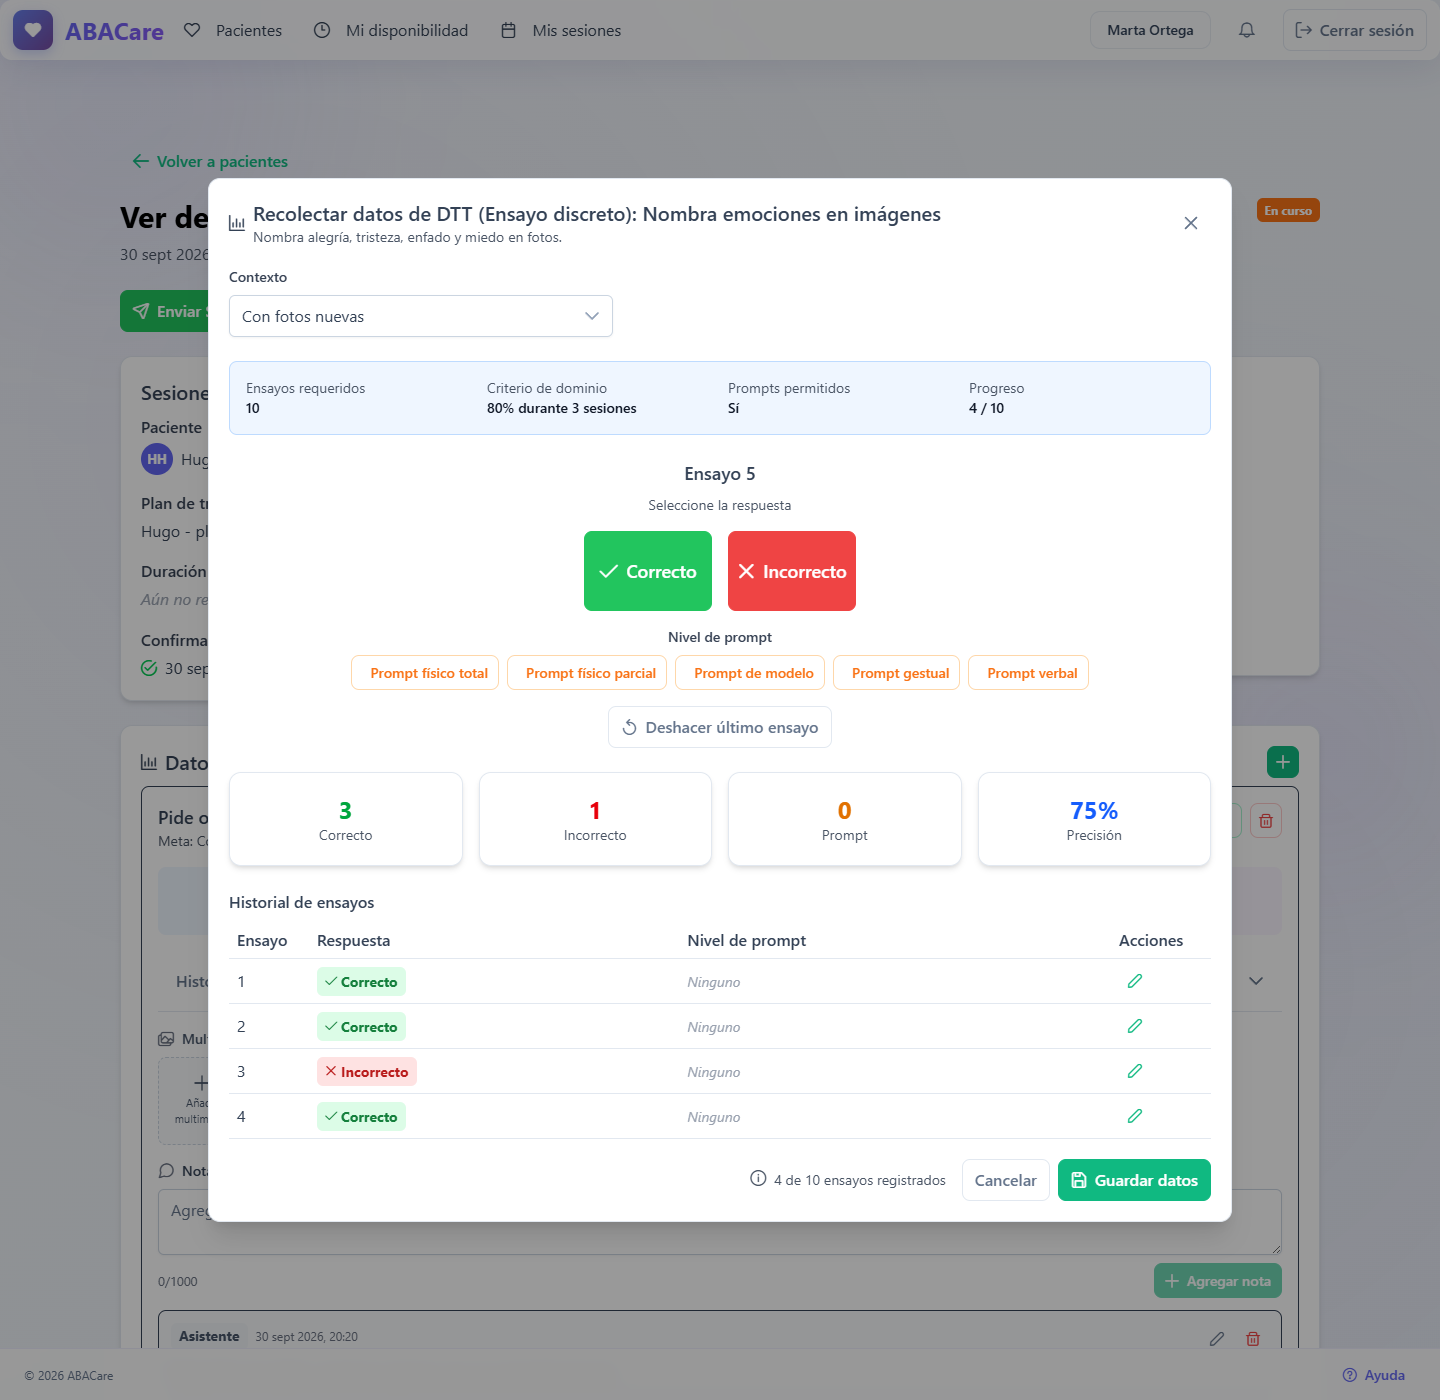1440x1400 pixels.
Task: Click the 75% Precisión stat card
Action: (x=1094, y=819)
